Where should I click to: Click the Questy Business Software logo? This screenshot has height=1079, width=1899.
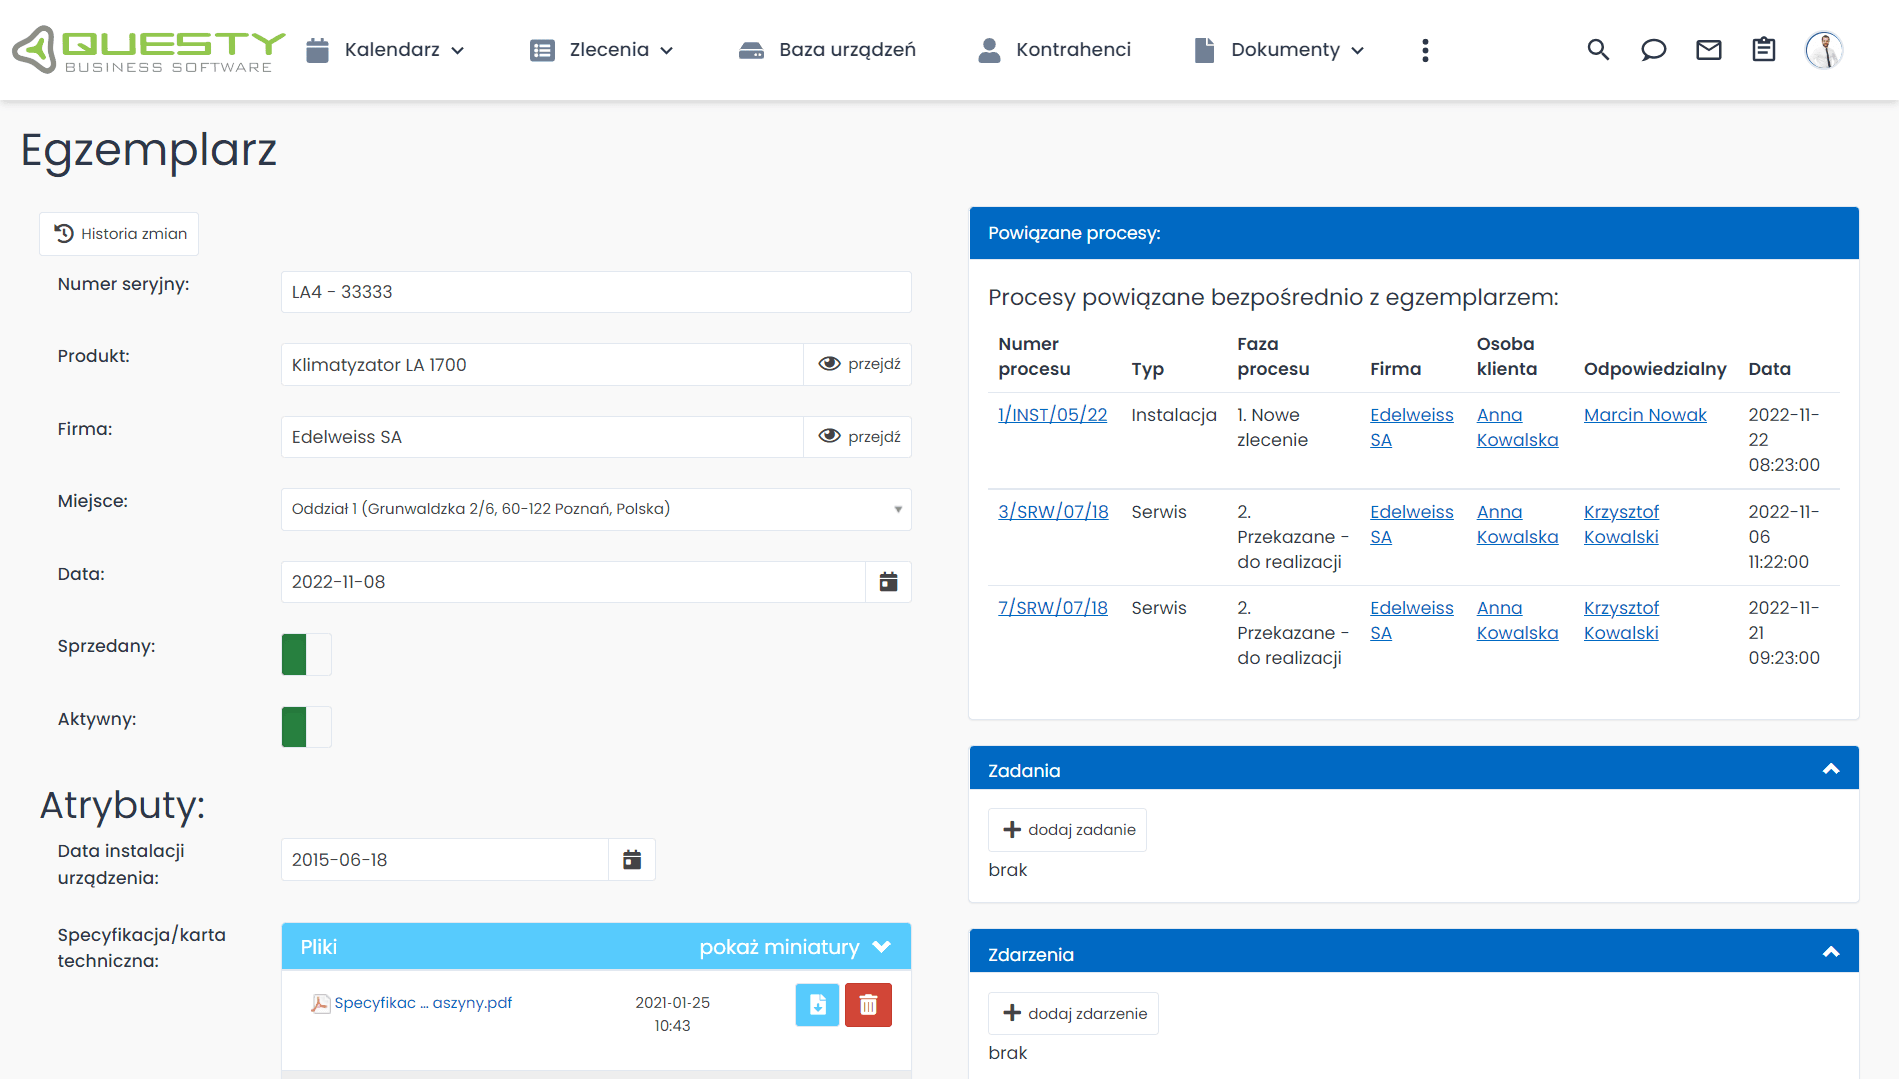click(148, 50)
